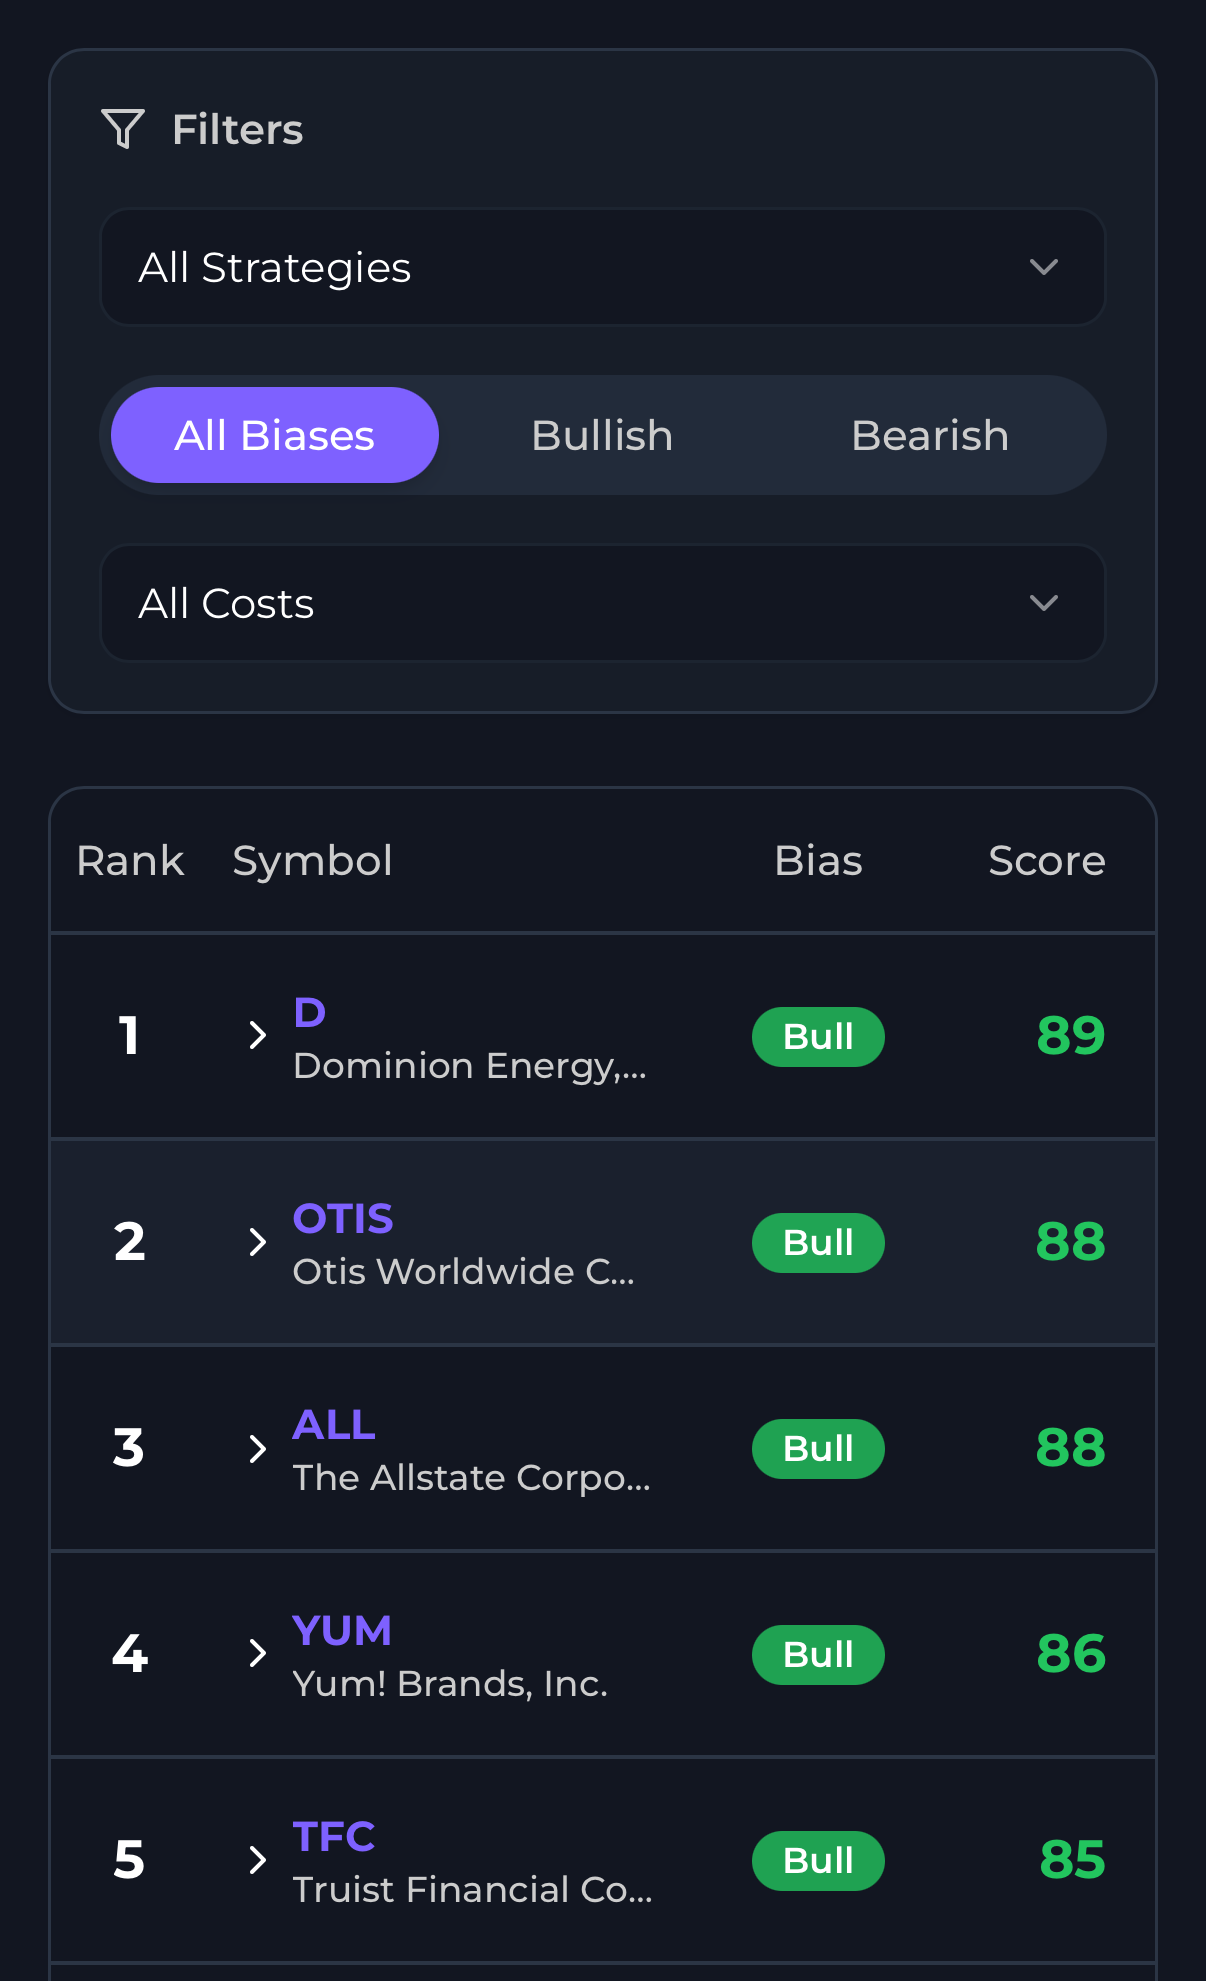Click the Bull badge for Allstate
This screenshot has width=1206, height=1981.
coord(818,1449)
